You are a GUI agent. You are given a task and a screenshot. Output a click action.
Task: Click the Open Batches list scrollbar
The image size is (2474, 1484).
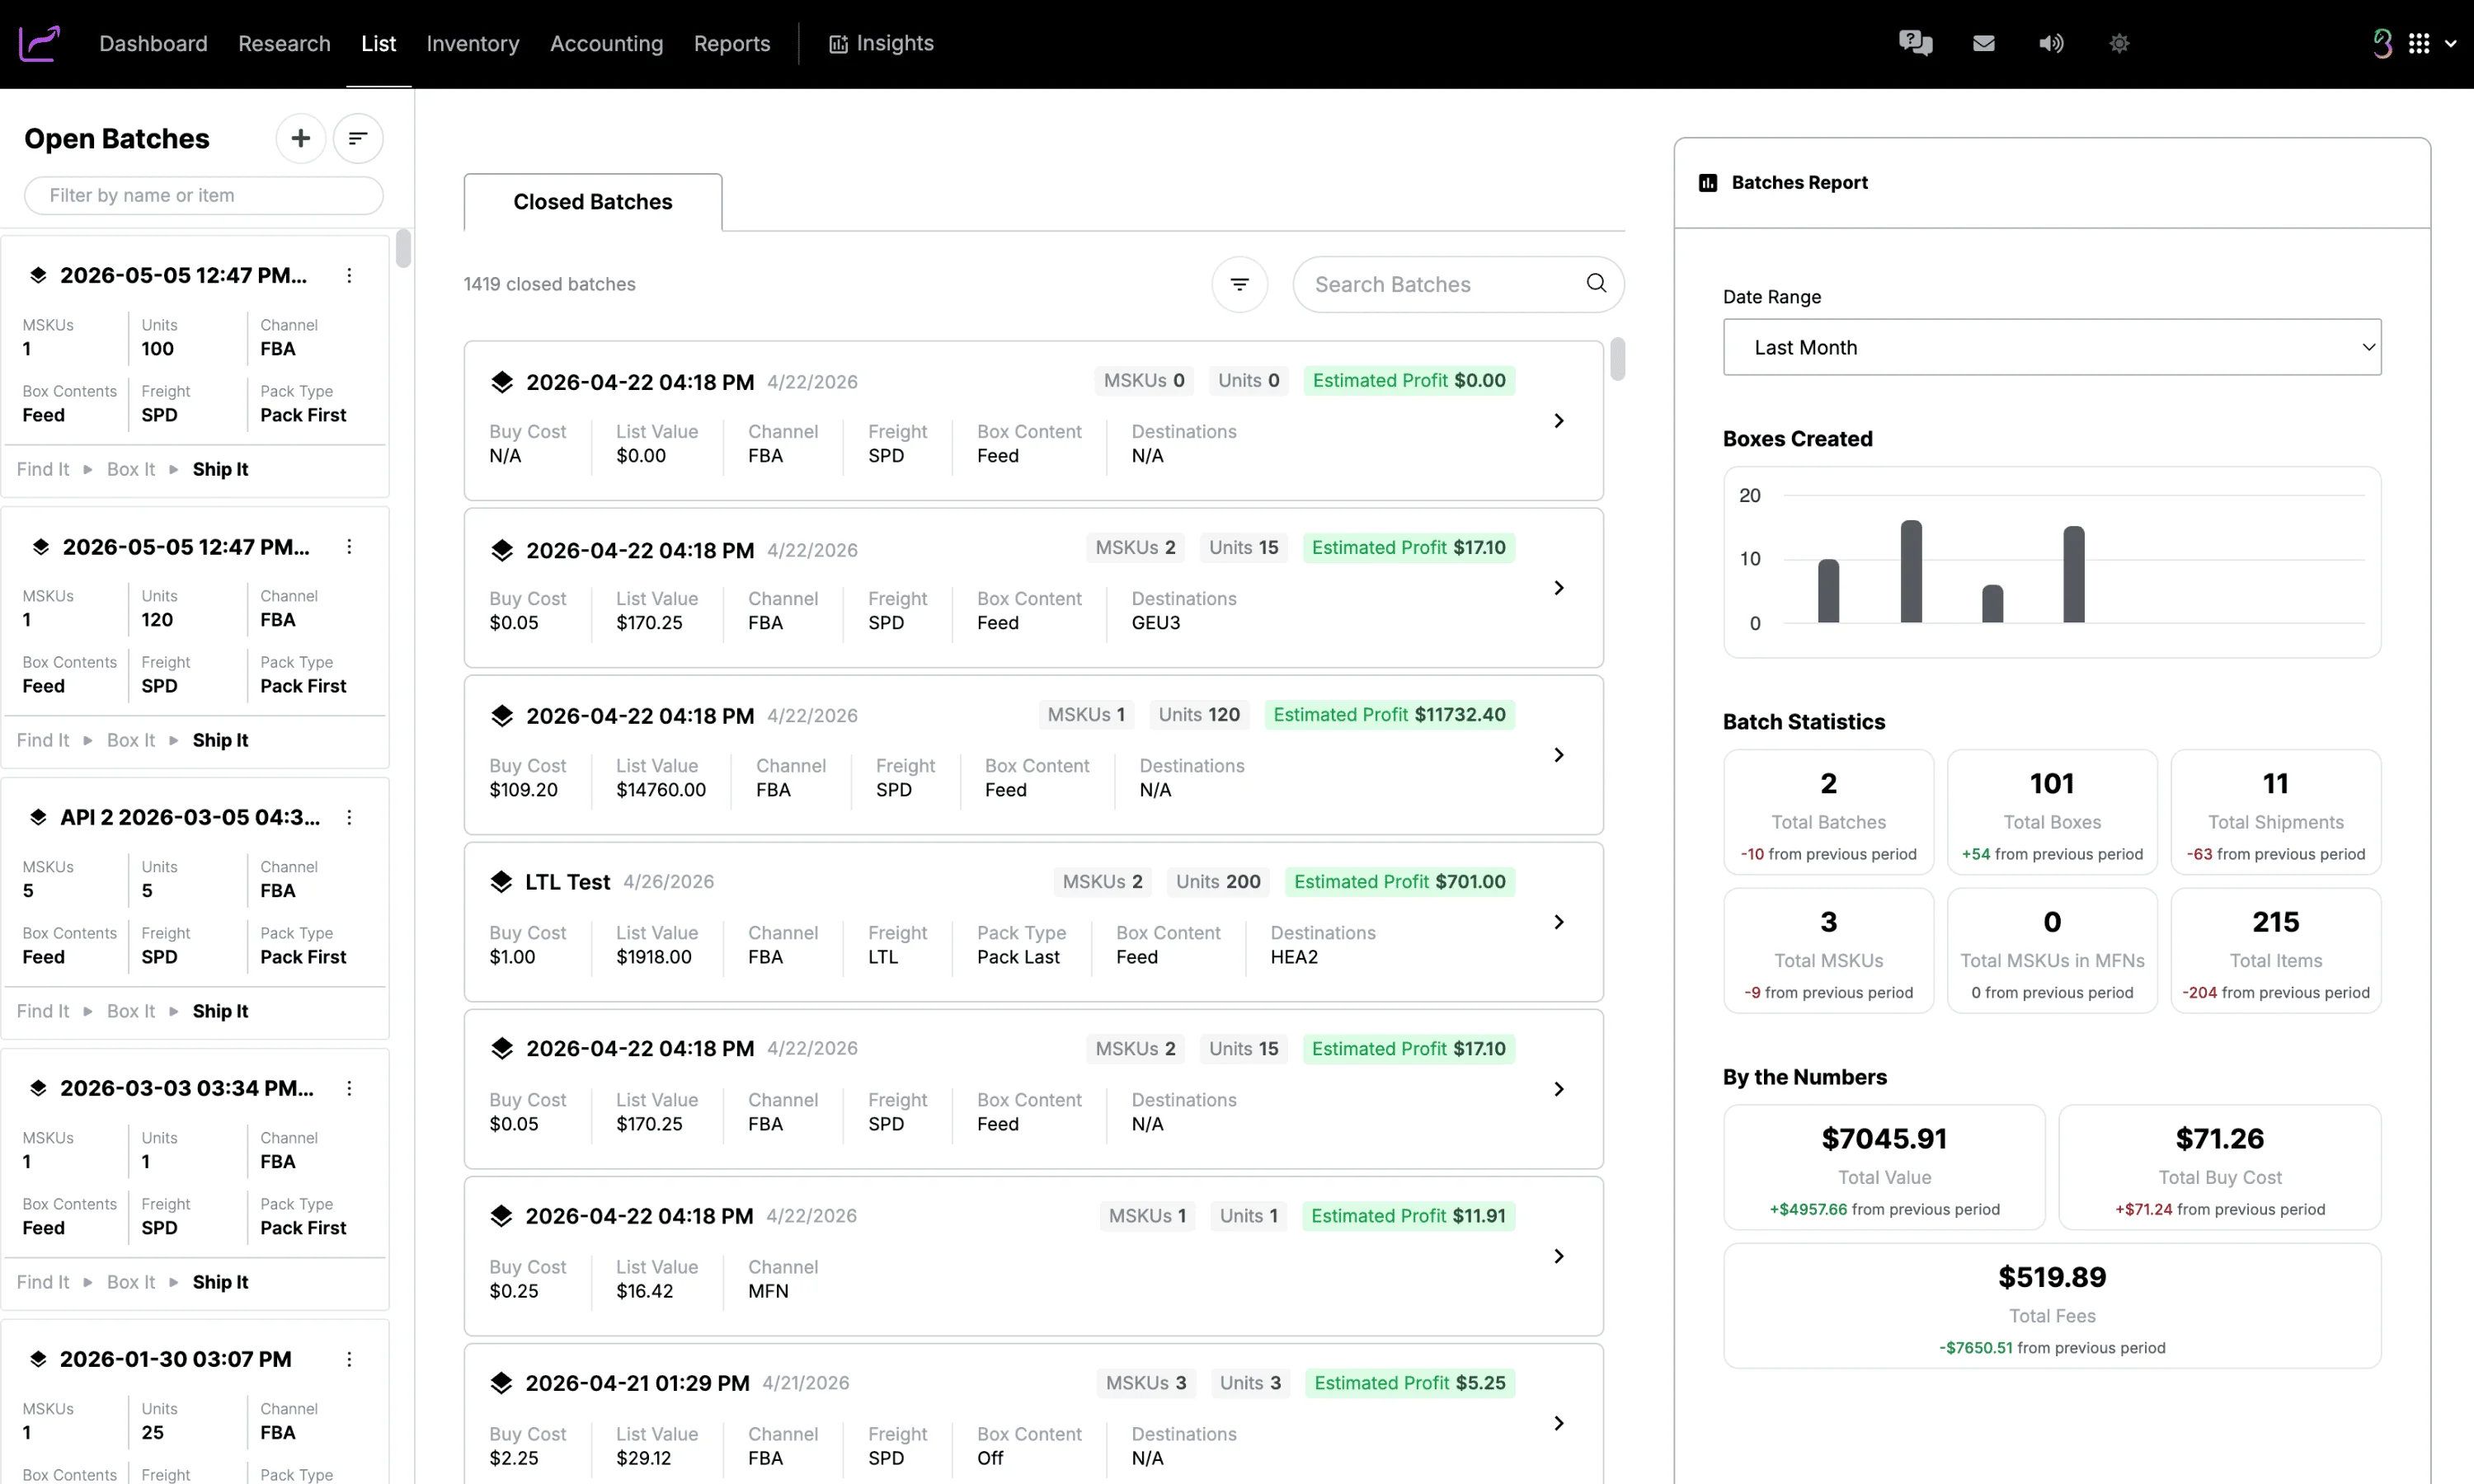[403, 249]
